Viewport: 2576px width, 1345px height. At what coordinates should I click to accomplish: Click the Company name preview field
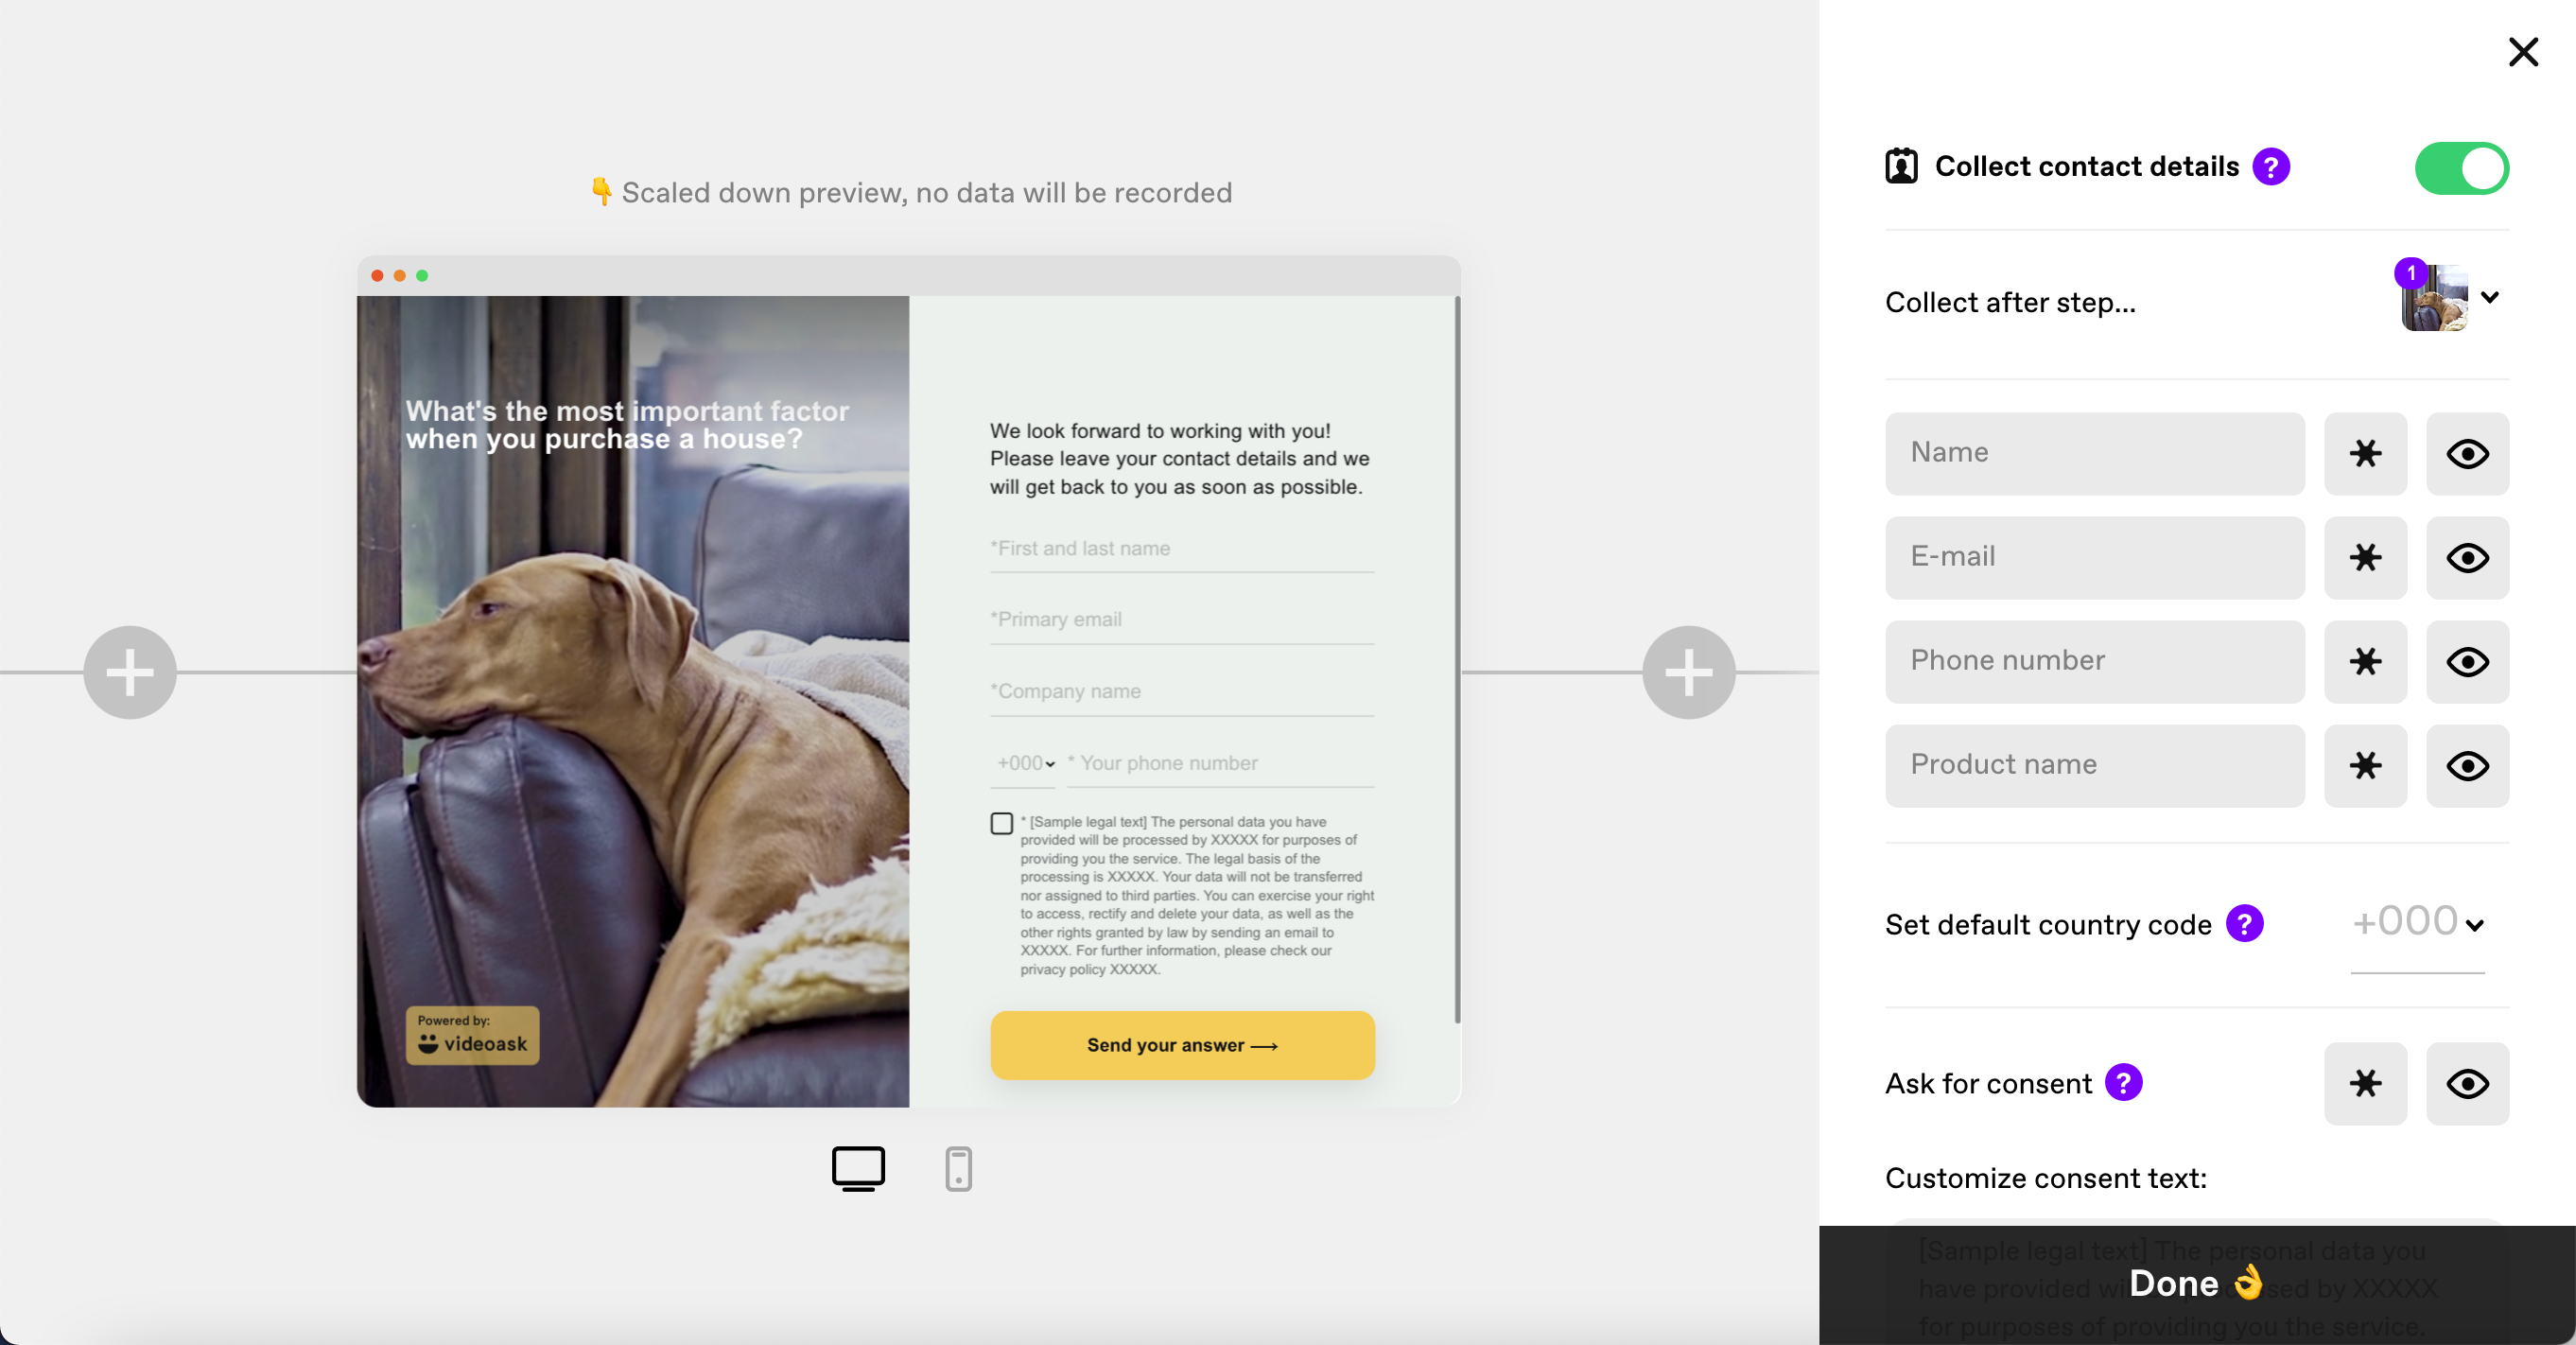[x=1182, y=692]
